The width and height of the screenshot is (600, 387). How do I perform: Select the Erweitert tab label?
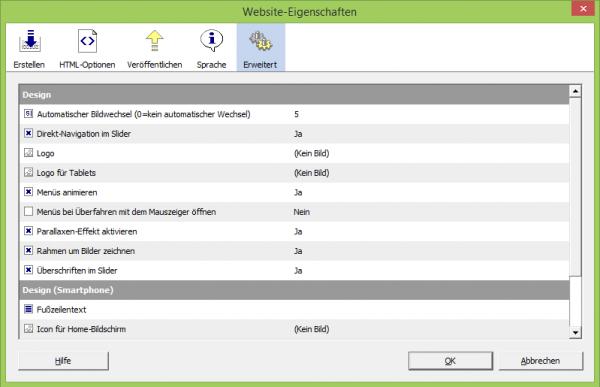click(x=260, y=65)
